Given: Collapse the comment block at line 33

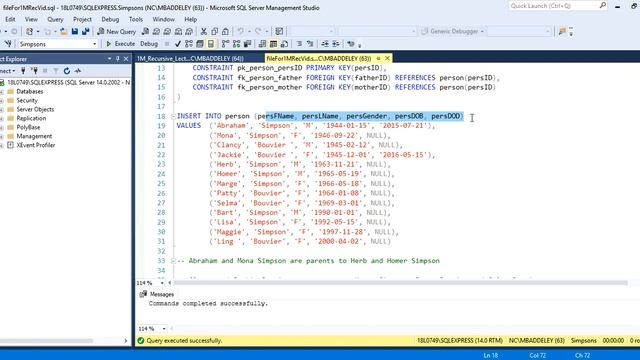Looking at the screenshot, I should (173, 261).
